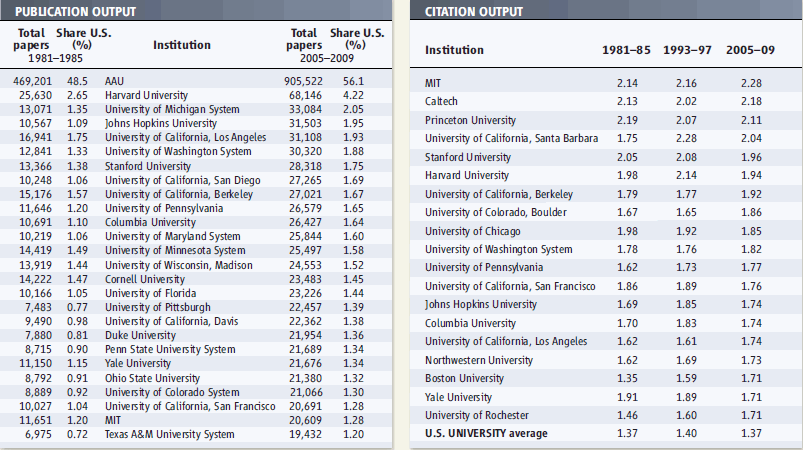Select University of California, Los Angeles publication row
Screen dimensions: 803x450
185,137
